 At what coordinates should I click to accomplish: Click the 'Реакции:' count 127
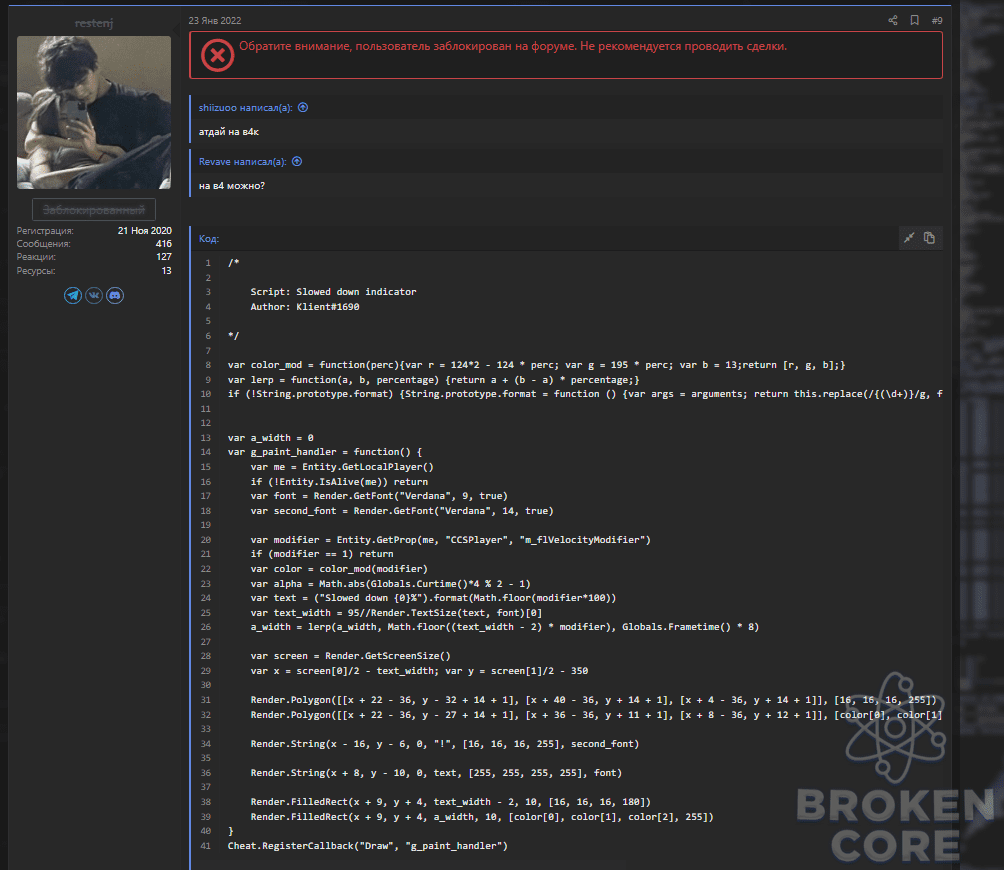[164, 257]
